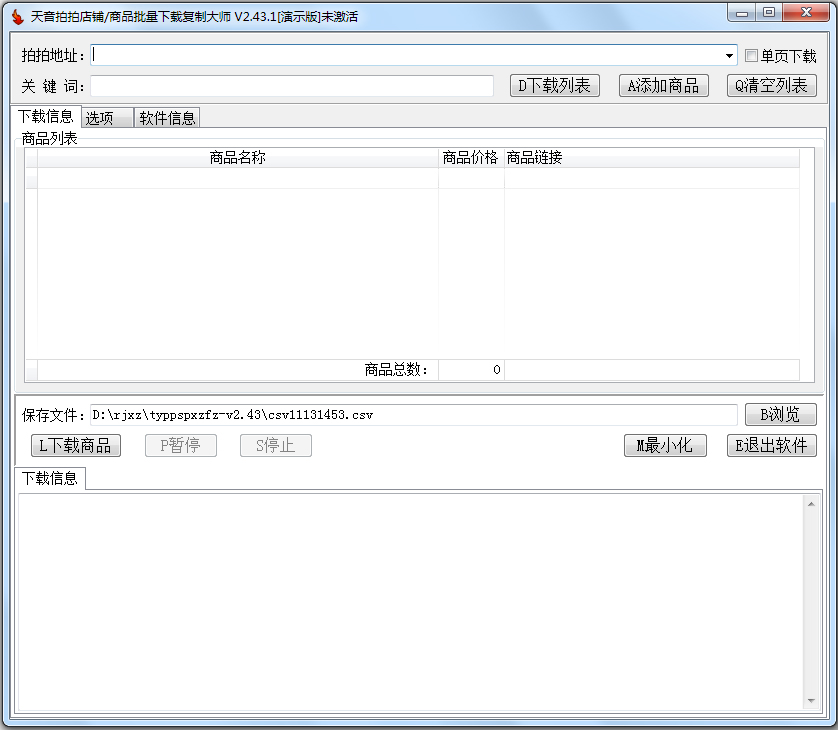Clear the list with Q清空列表
Image resolution: width=838 pixels, height=730 pixels.
pyautogui.click(x=771, y=86)
